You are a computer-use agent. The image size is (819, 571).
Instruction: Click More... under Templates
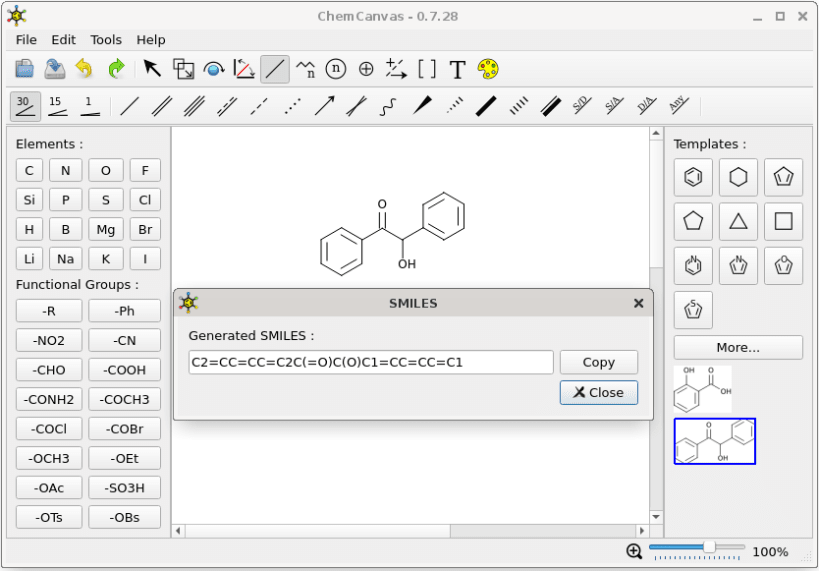coord(738,347)
